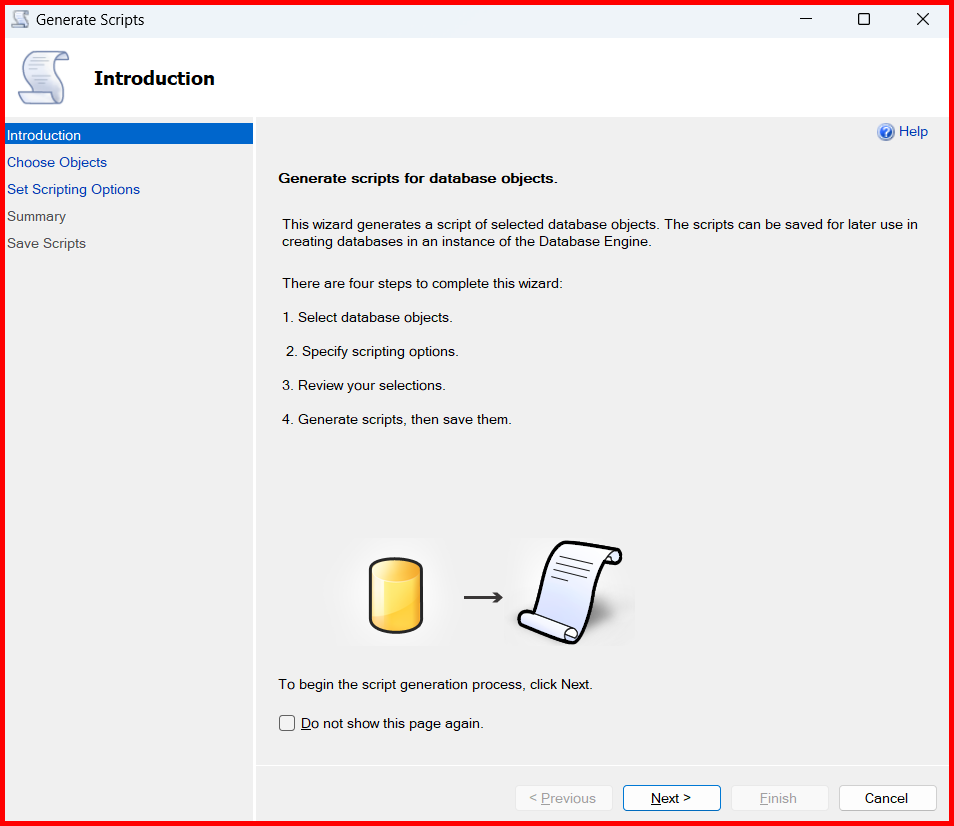
Task: Cancel the Generate Scripts wizard
Action: tap(887, 798)
